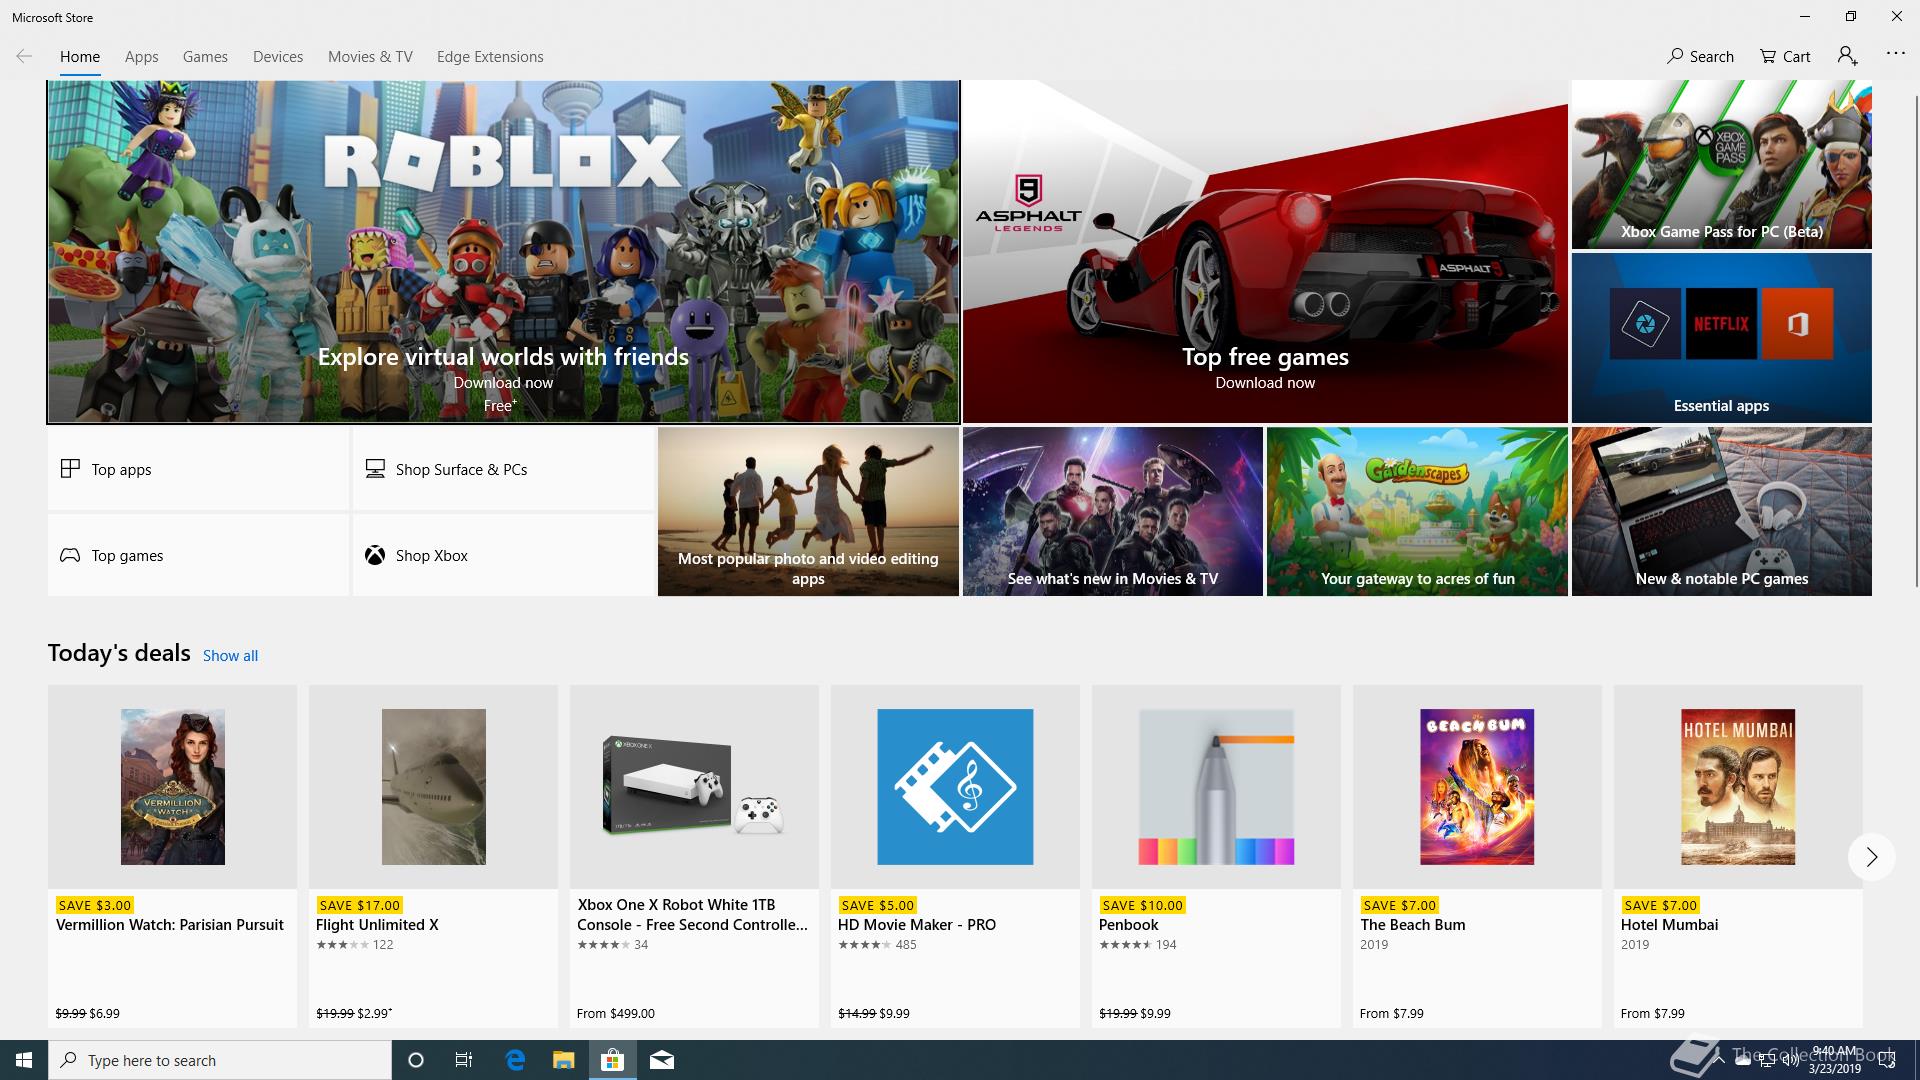Open Vermillion Watch: Parisian Pursuit deal
1920x1080 pixels.
(x=172, y=856)
